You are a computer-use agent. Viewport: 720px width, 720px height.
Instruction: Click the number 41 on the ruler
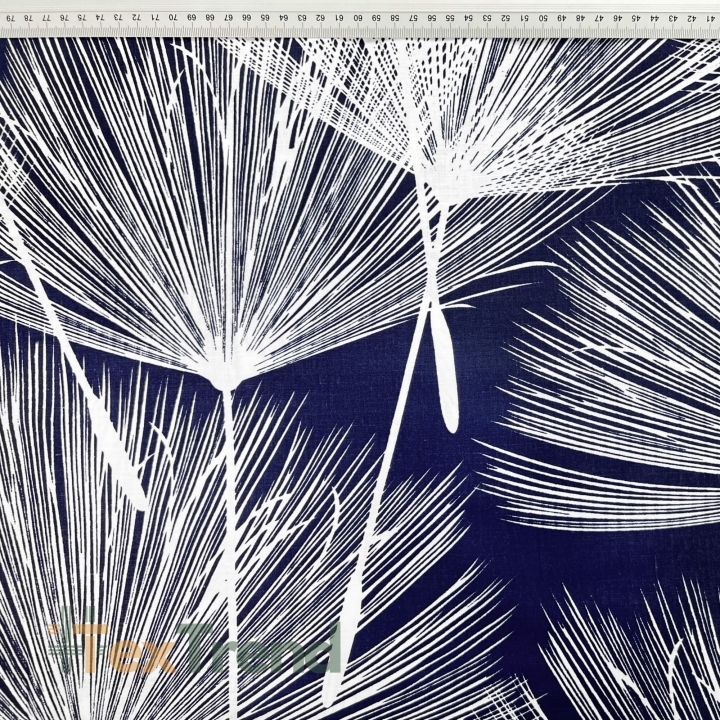[x=711, y=18]
